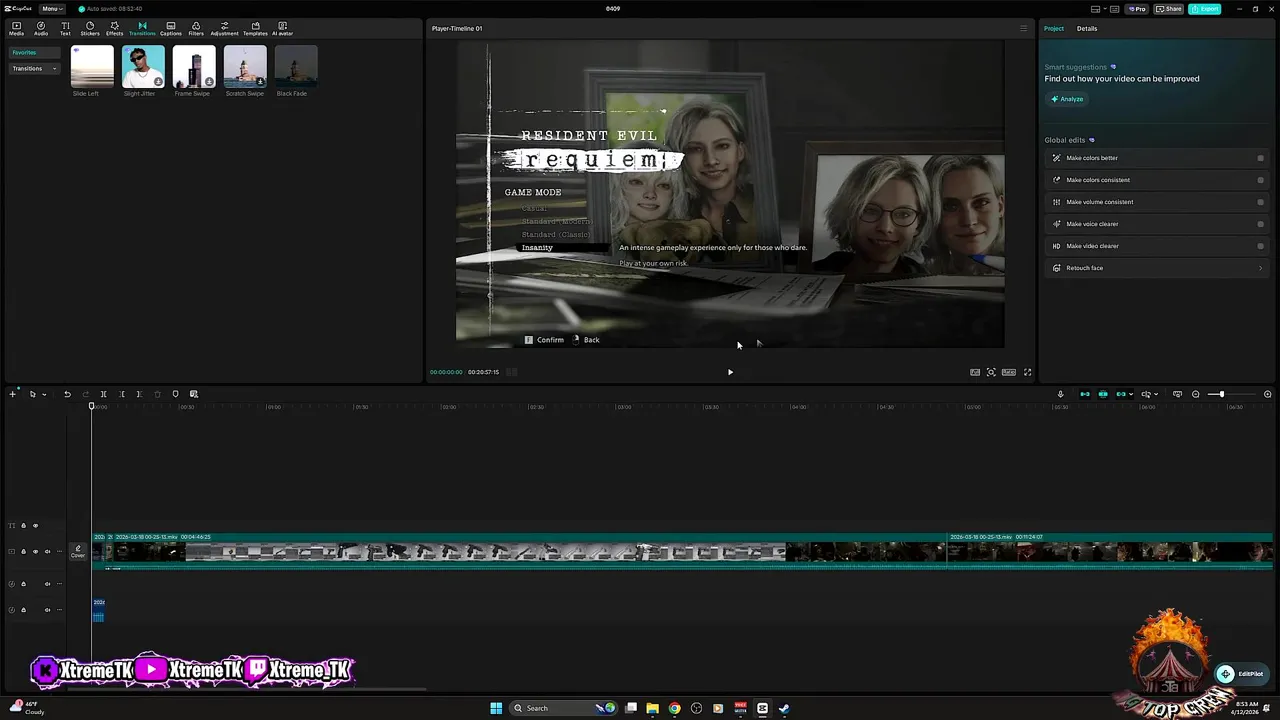Image resolution: width=1280 pixels, height=720 pixels.
Task: Click the Share button
Action: click(1169, 9)
